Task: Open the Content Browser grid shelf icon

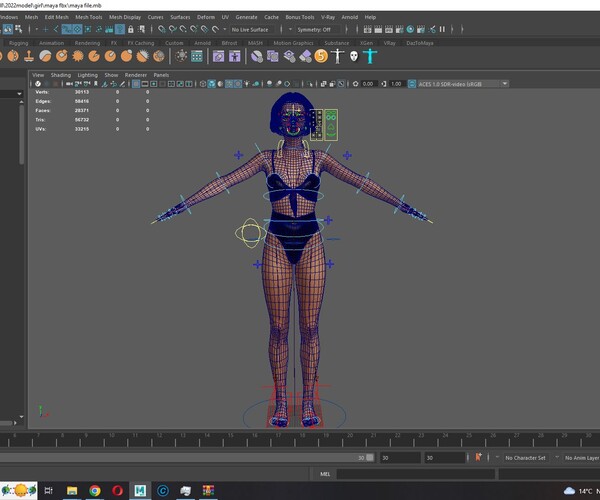Action: 197,56
